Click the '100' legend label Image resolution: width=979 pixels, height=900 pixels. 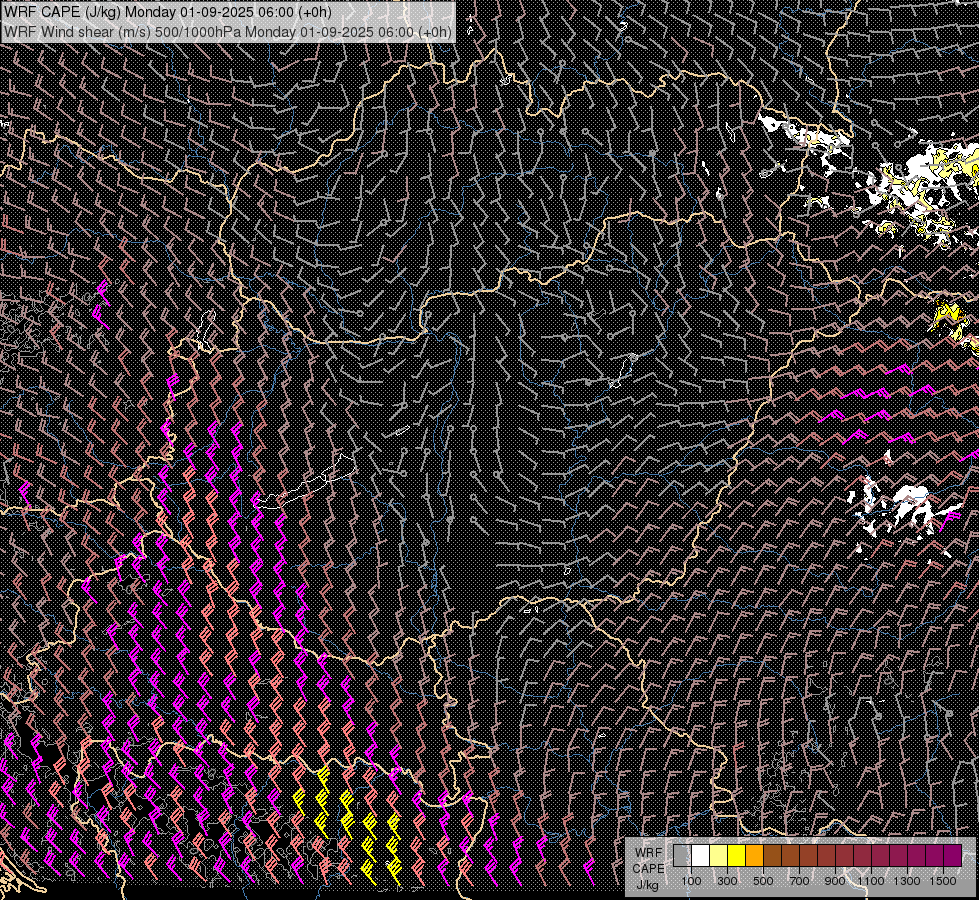[x=691, y=881]
